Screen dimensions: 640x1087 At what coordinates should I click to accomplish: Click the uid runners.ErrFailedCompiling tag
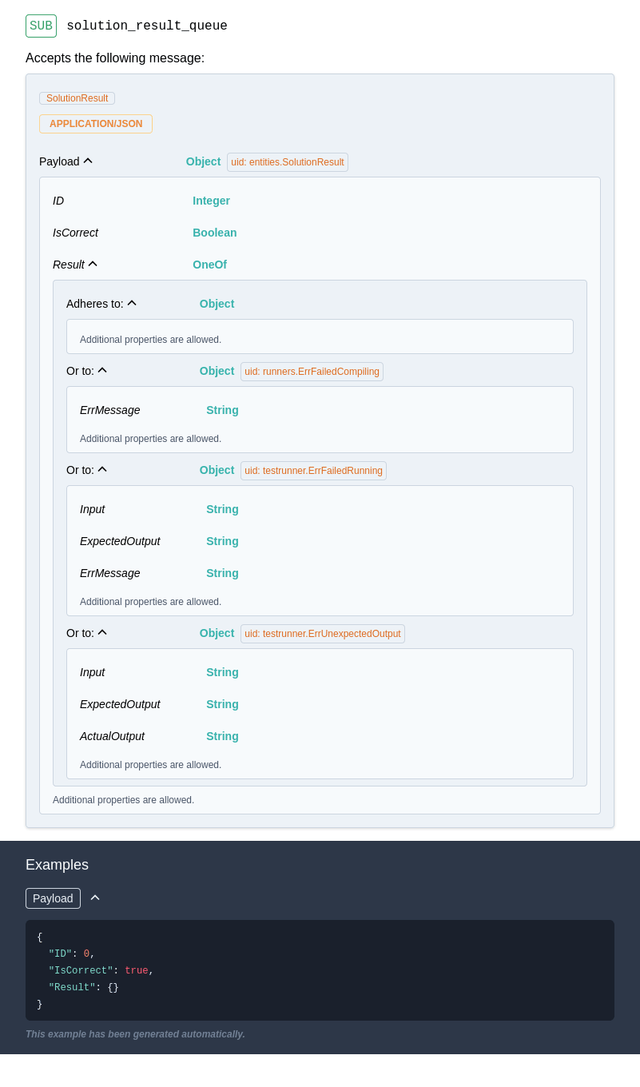pos(312,372)
